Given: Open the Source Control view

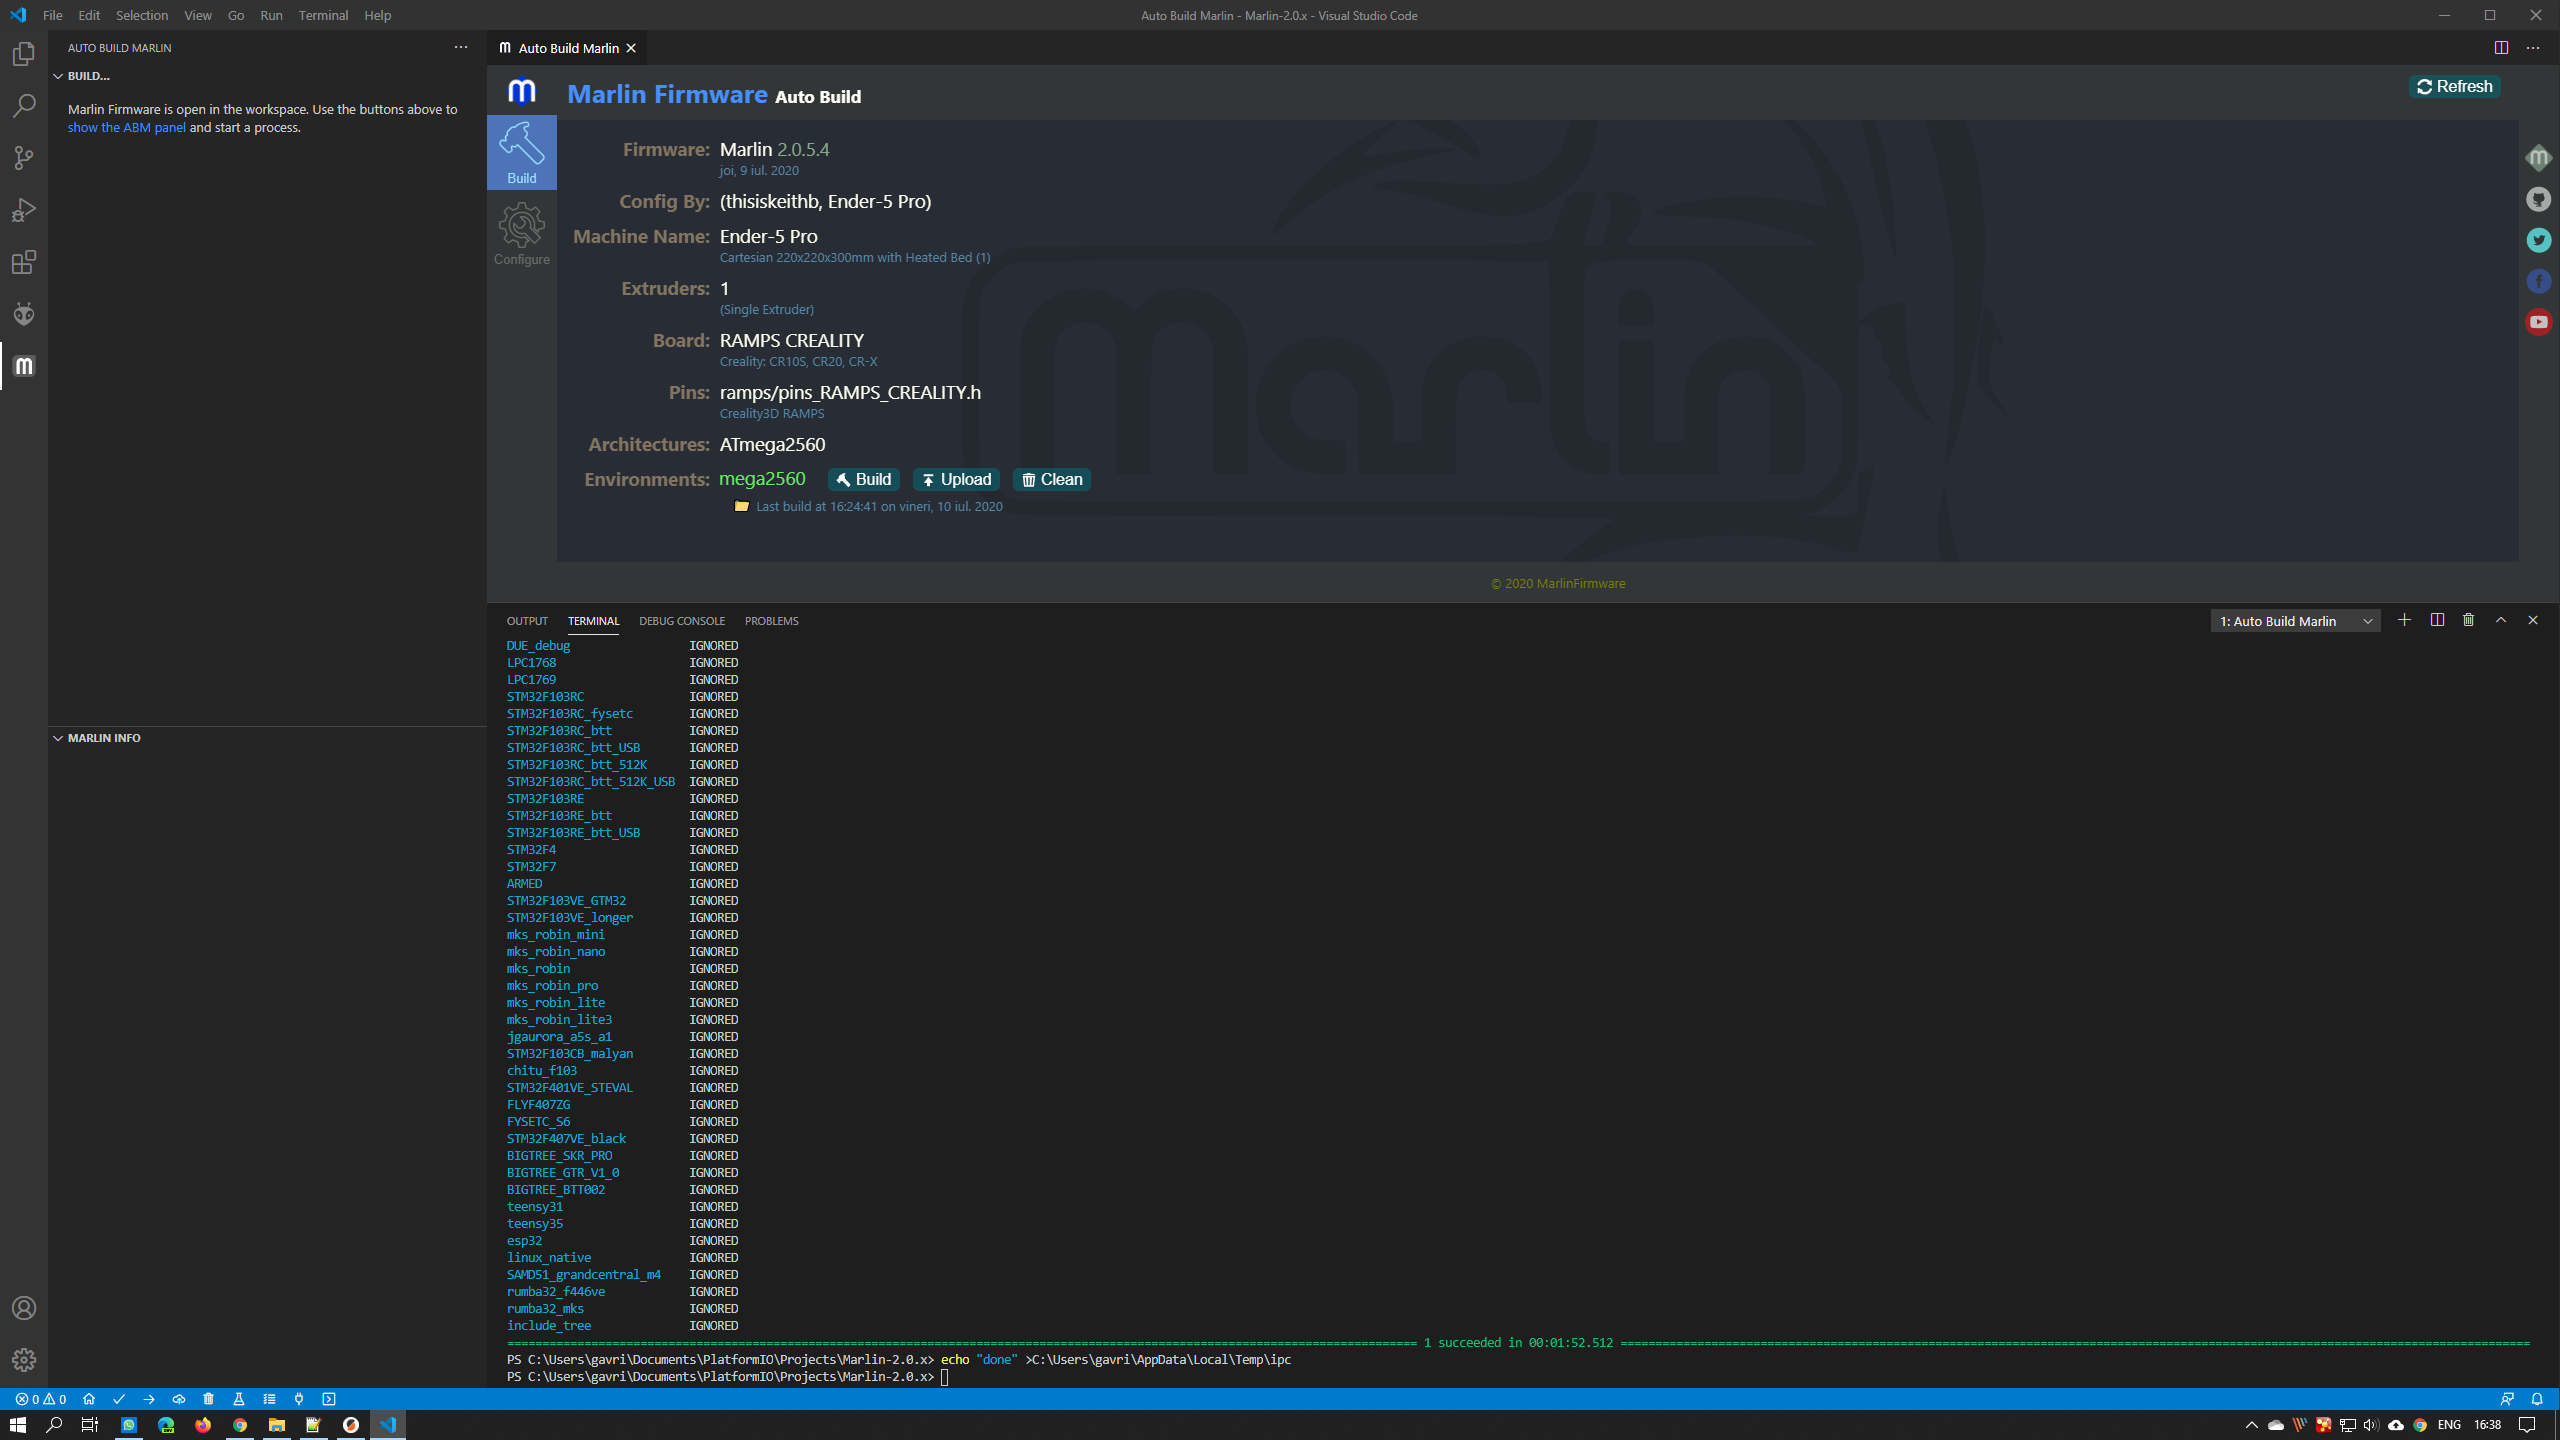Looking at the screenshot, I should click(x=24, y=158).
